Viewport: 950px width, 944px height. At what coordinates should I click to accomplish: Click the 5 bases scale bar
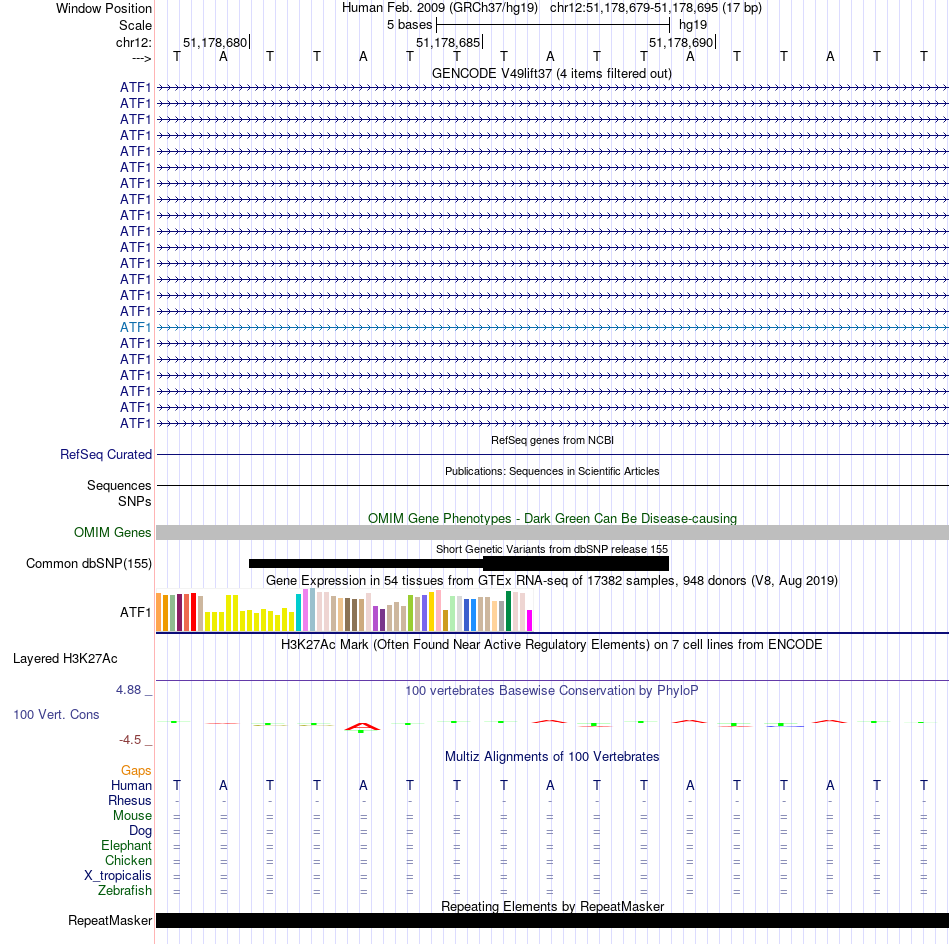553,25
